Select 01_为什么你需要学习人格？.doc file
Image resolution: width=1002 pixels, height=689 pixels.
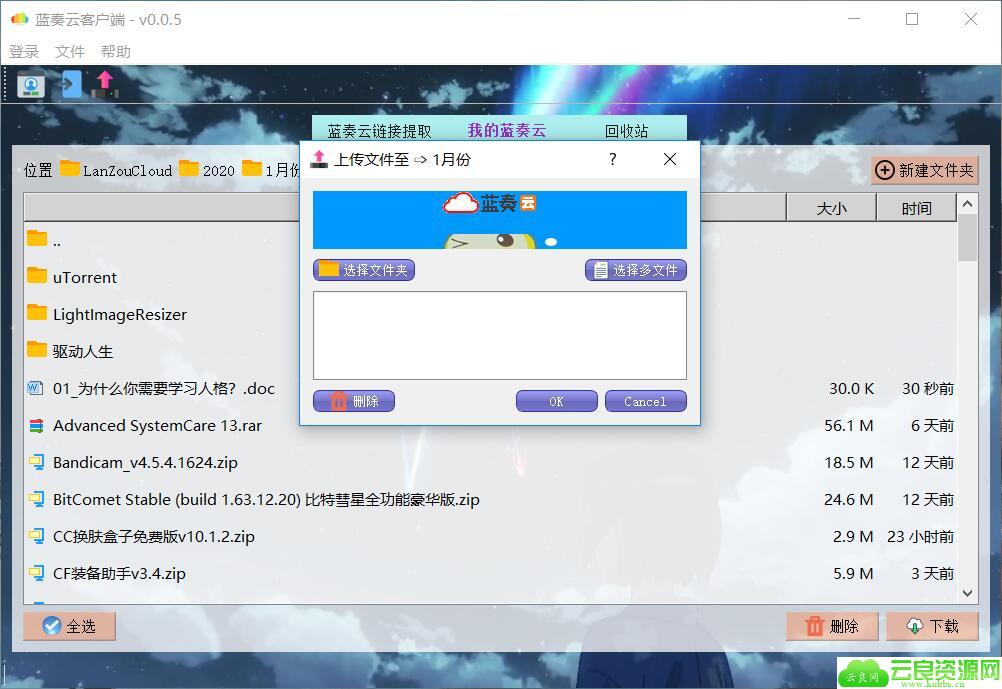491,389
